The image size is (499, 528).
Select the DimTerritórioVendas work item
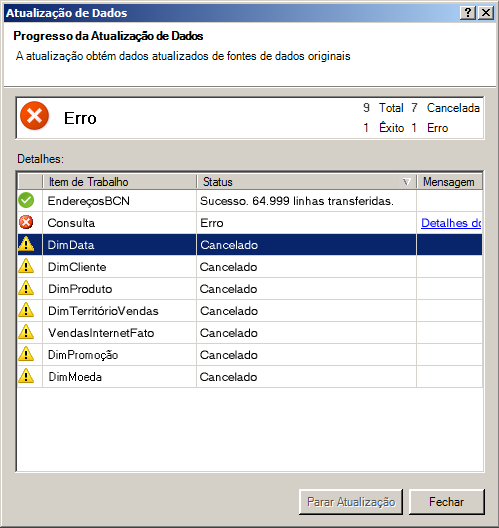point(103,311)
